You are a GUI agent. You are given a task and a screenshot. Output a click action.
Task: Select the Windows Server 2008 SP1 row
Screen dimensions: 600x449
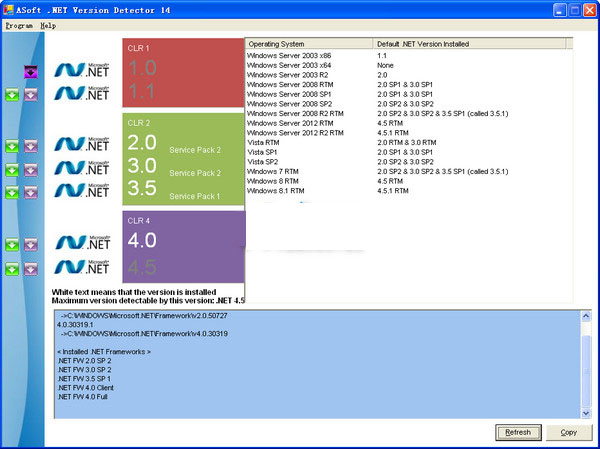click(409, 94)
